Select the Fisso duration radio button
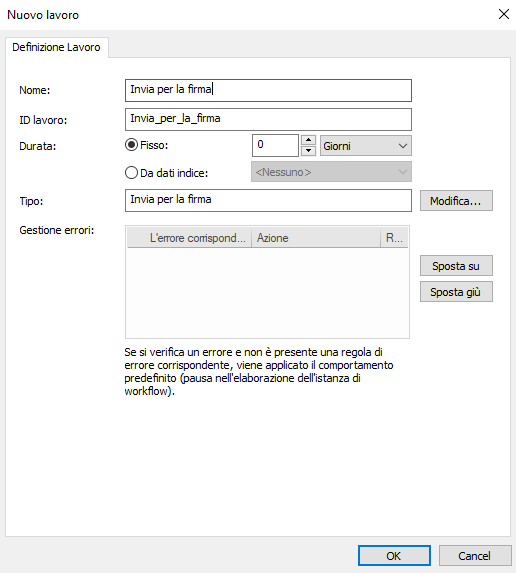The image size is (516, 573). tap(132, 145)
